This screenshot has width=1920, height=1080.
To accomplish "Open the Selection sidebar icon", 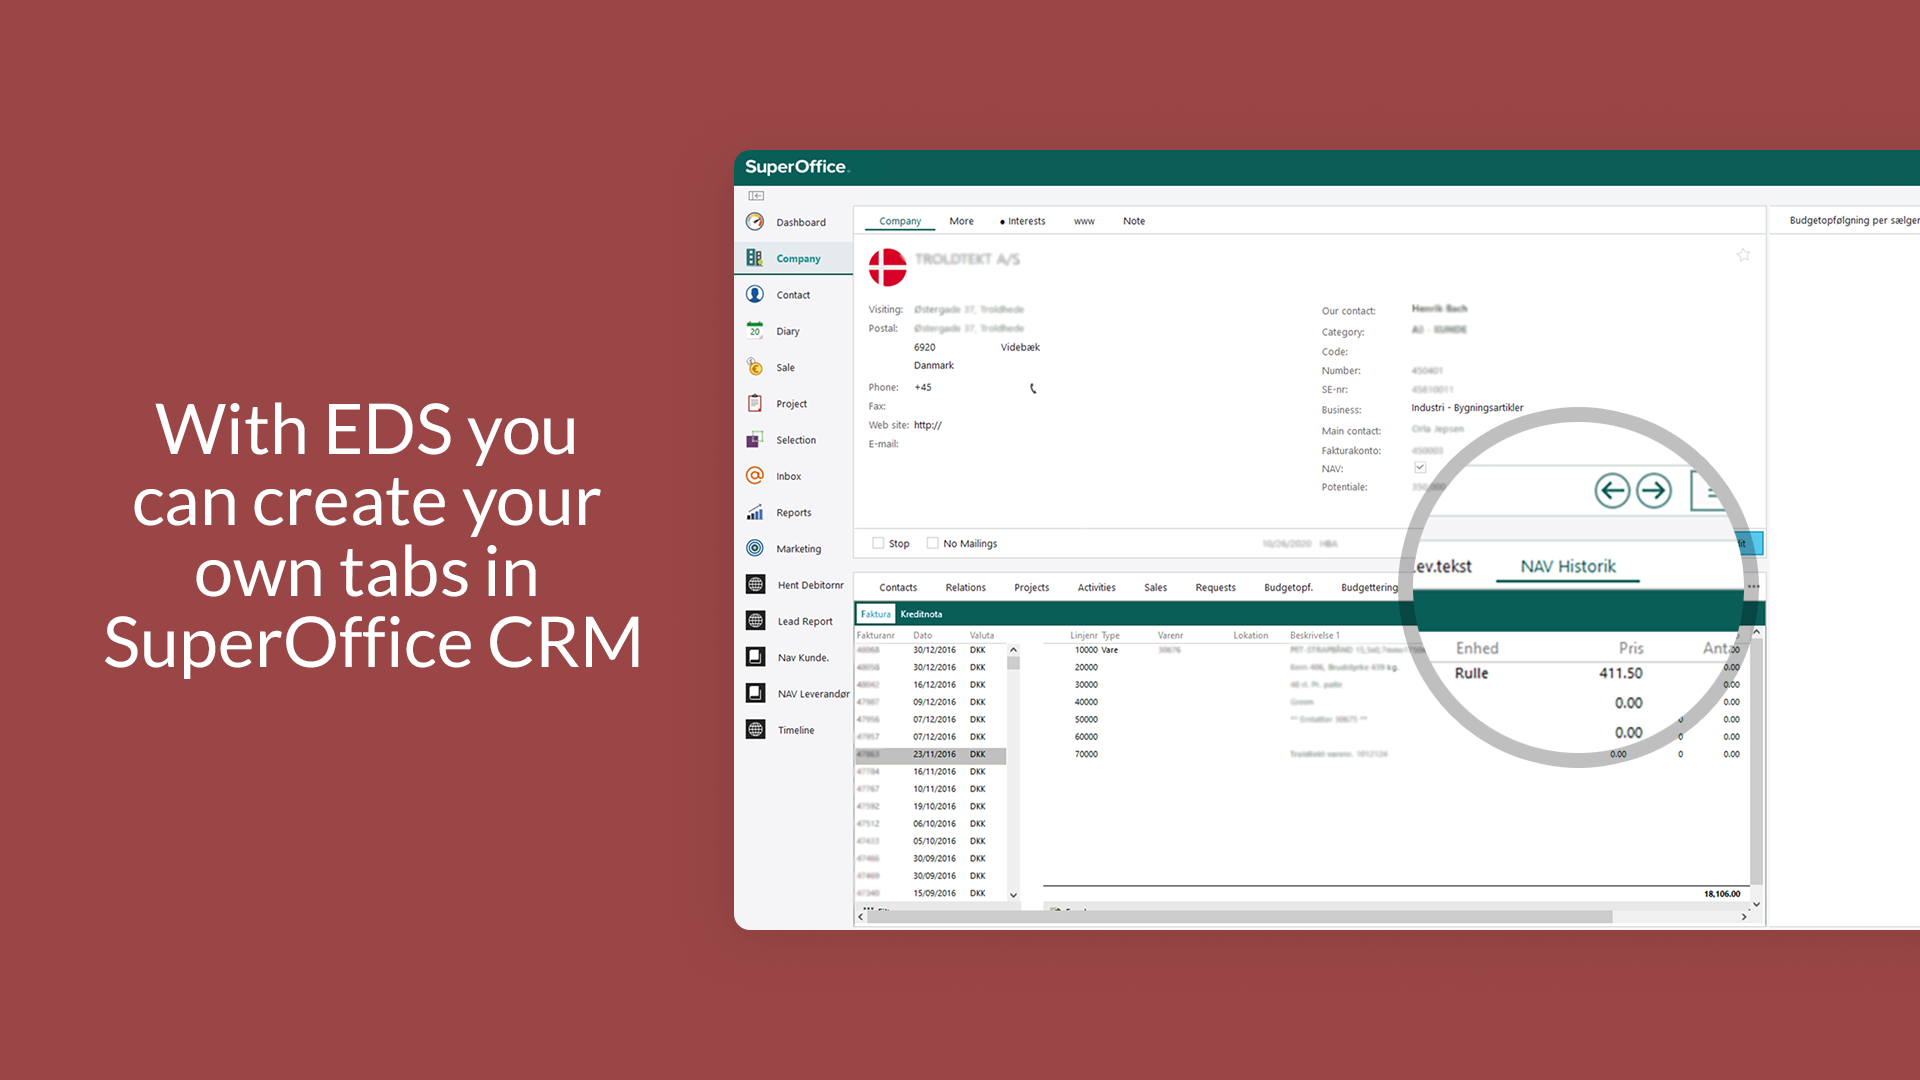I will coord(755,439).
